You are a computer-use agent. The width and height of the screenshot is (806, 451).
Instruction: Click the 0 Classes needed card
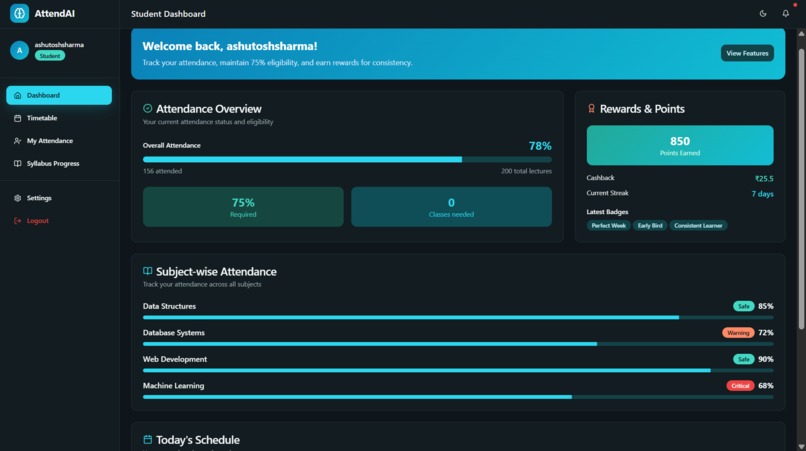pos(451,207)
